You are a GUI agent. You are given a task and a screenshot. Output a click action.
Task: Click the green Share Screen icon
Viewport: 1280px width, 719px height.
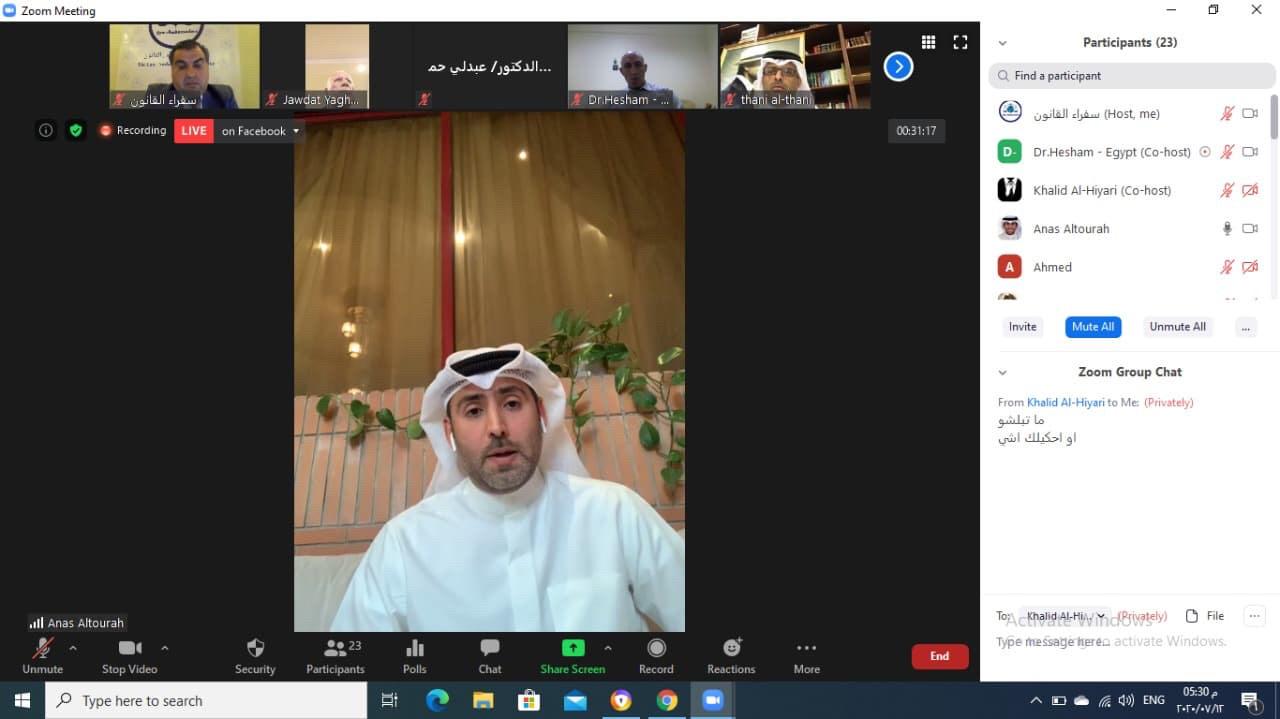pyautogui.click(x=572, y=648)
